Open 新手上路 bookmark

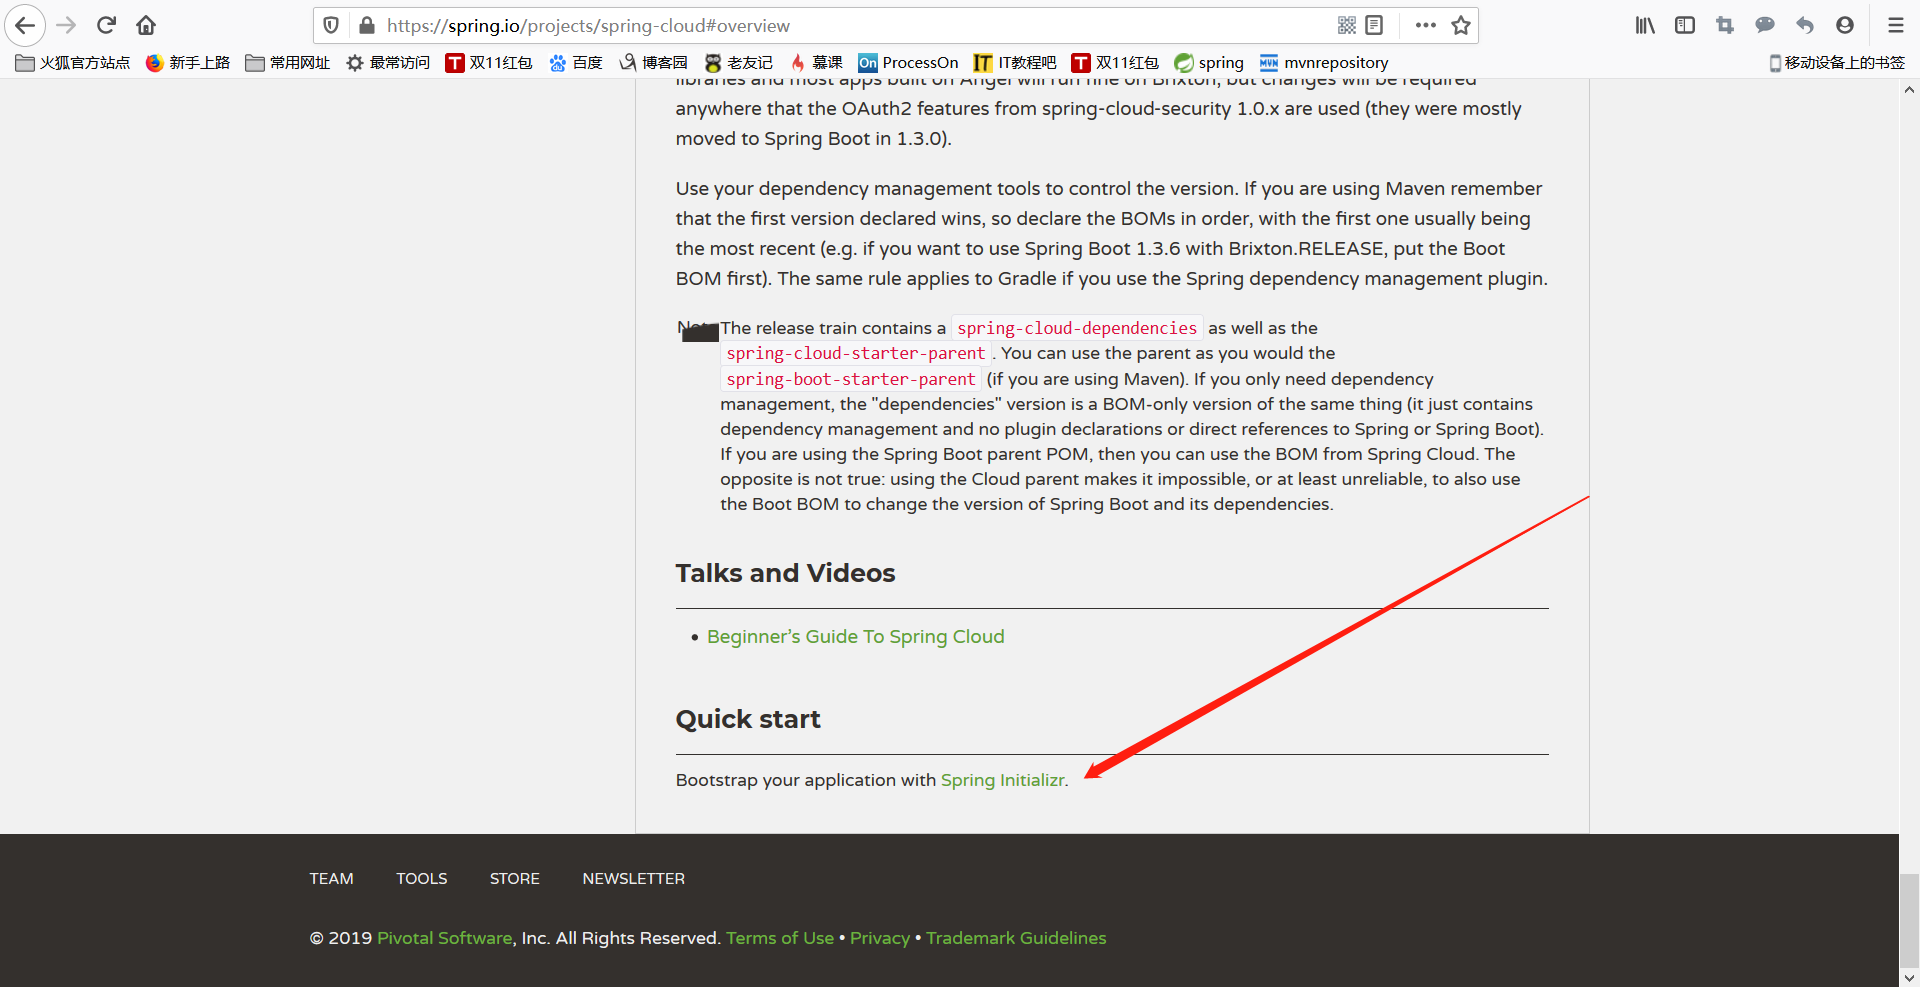(188, 63)
